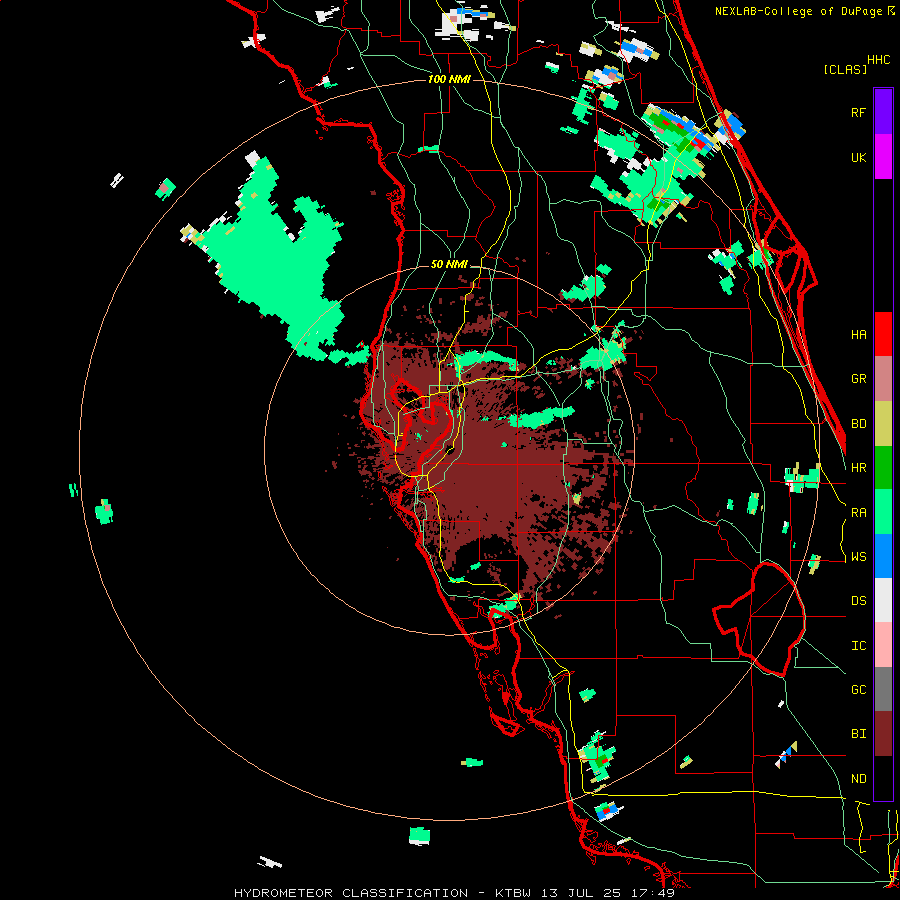Click the HA red legend color swatch
Screen dimensions: 900x900
click(883, 334)
